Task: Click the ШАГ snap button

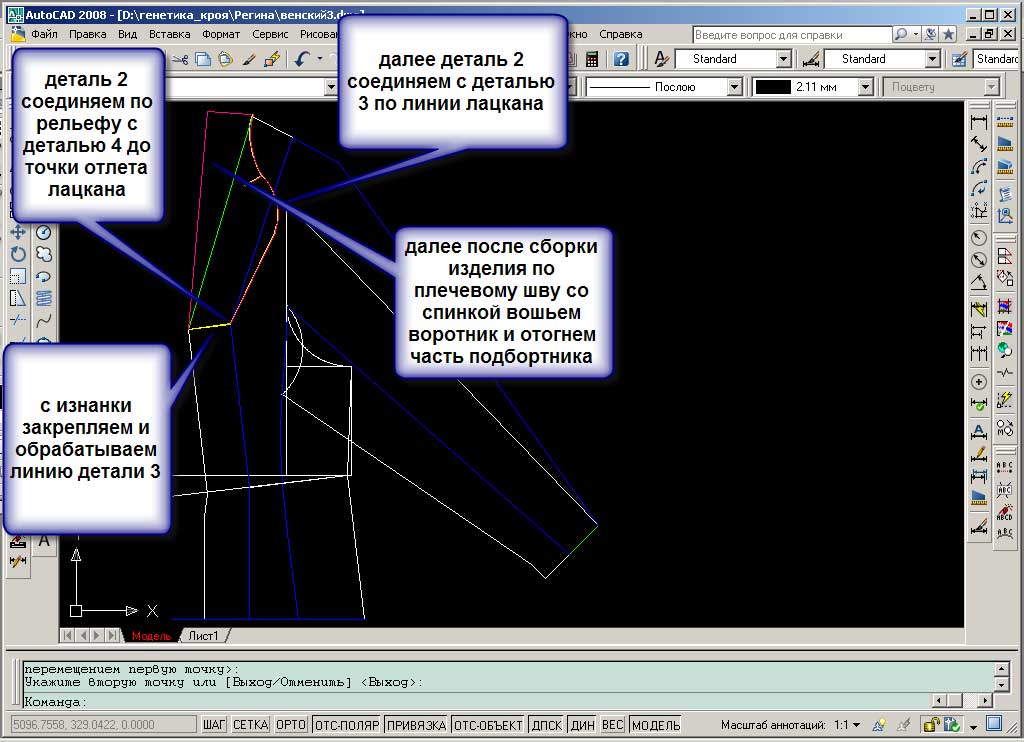Action: click(x=214, y=725)
